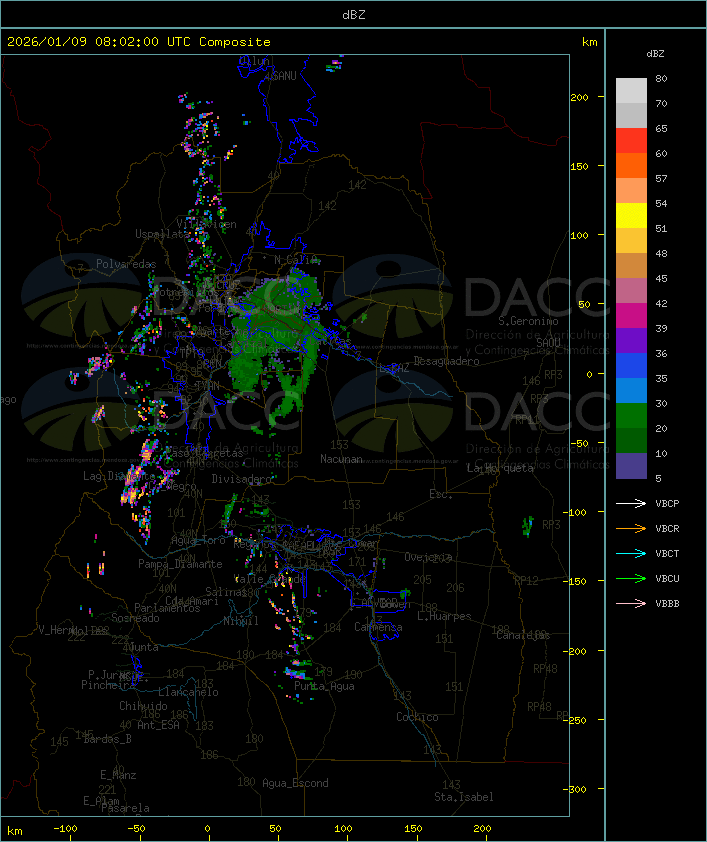Select the yellow 51 dBZ legend color
The image size is (707, 842).
(x=631, y=216)
